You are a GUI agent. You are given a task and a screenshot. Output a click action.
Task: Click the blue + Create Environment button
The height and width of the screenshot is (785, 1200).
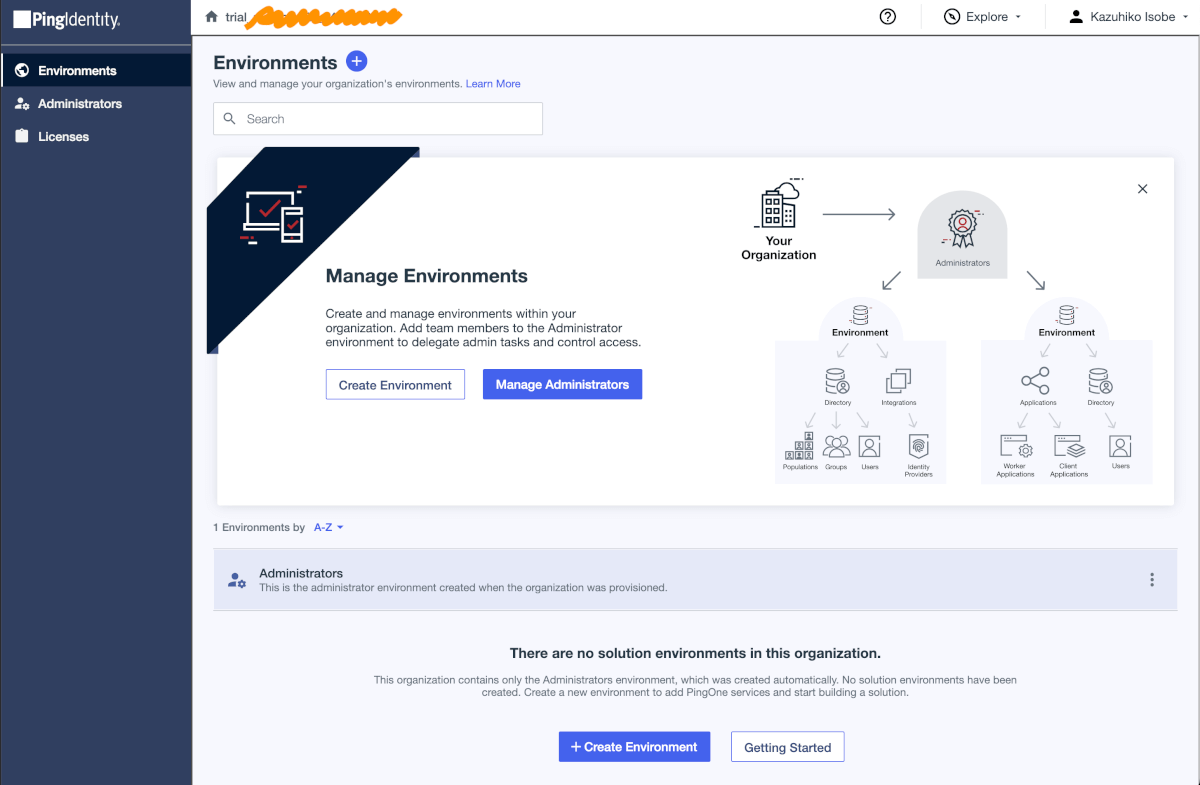click(634, 747)
